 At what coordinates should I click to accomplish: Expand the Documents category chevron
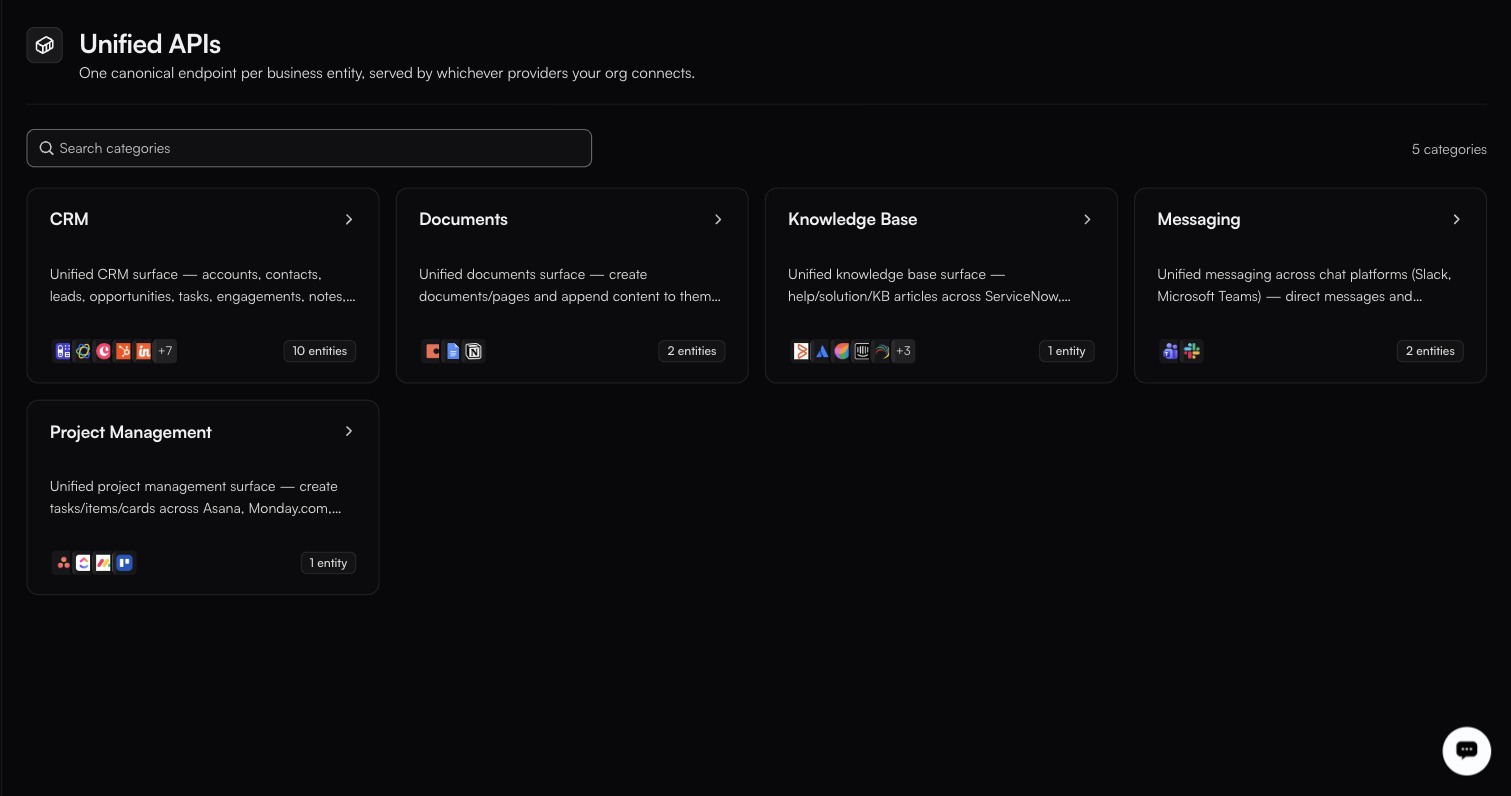point(718,219)
